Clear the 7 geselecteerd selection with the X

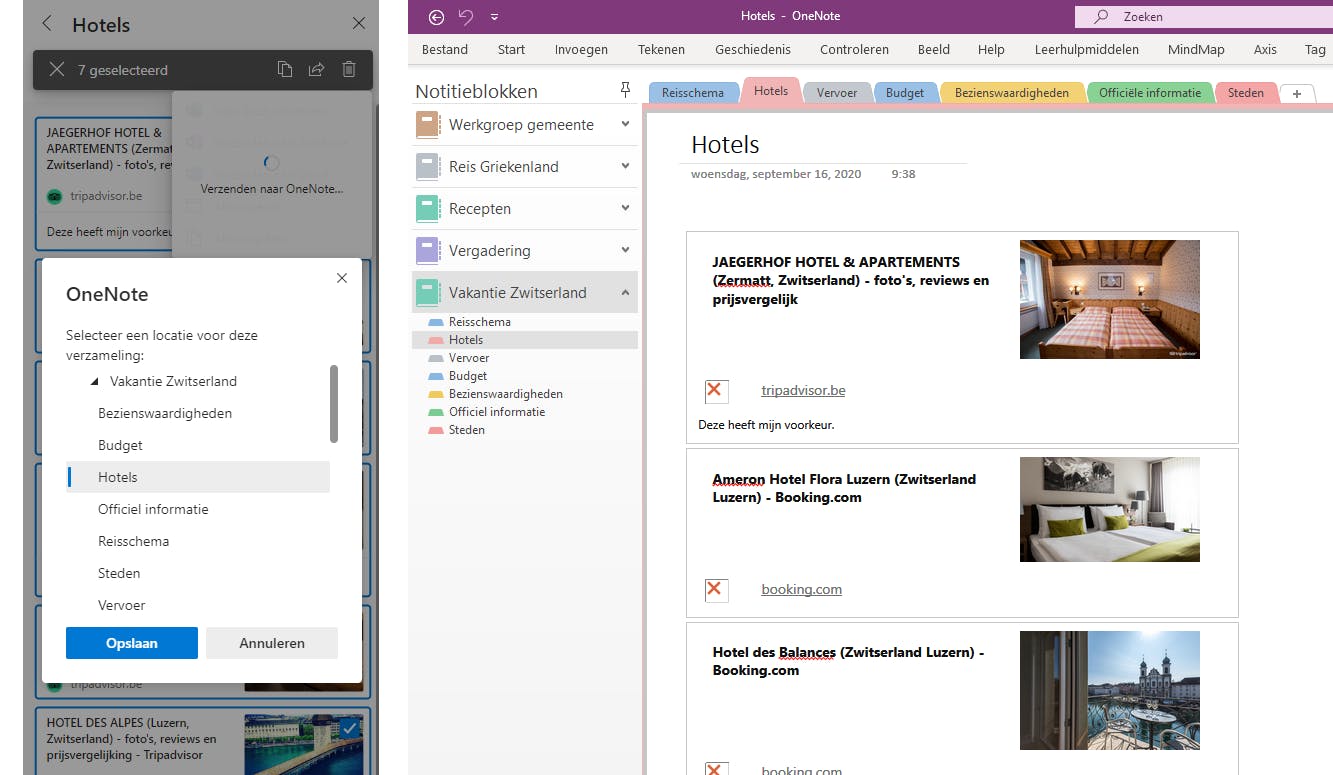[x=57, y=69]
